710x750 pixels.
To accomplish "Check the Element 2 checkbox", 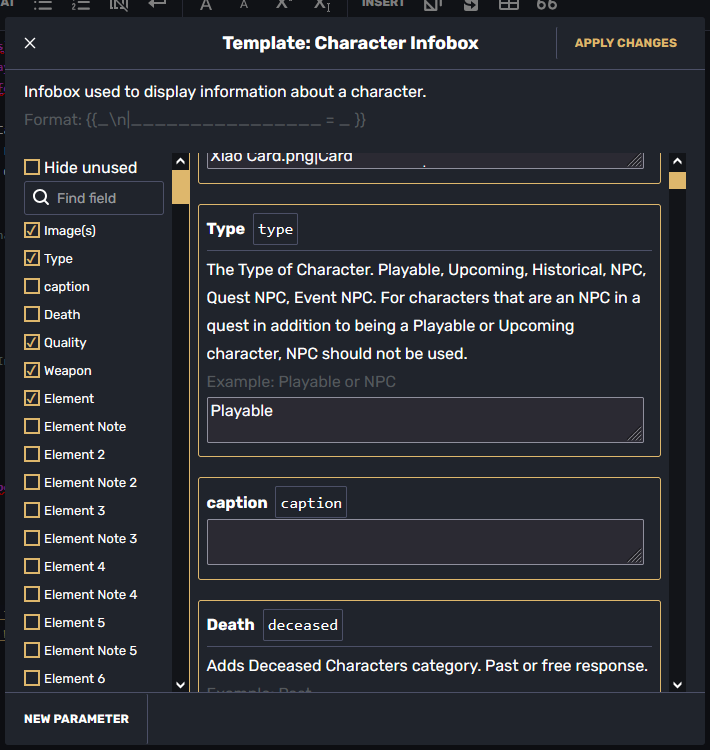I will point(32,454).
